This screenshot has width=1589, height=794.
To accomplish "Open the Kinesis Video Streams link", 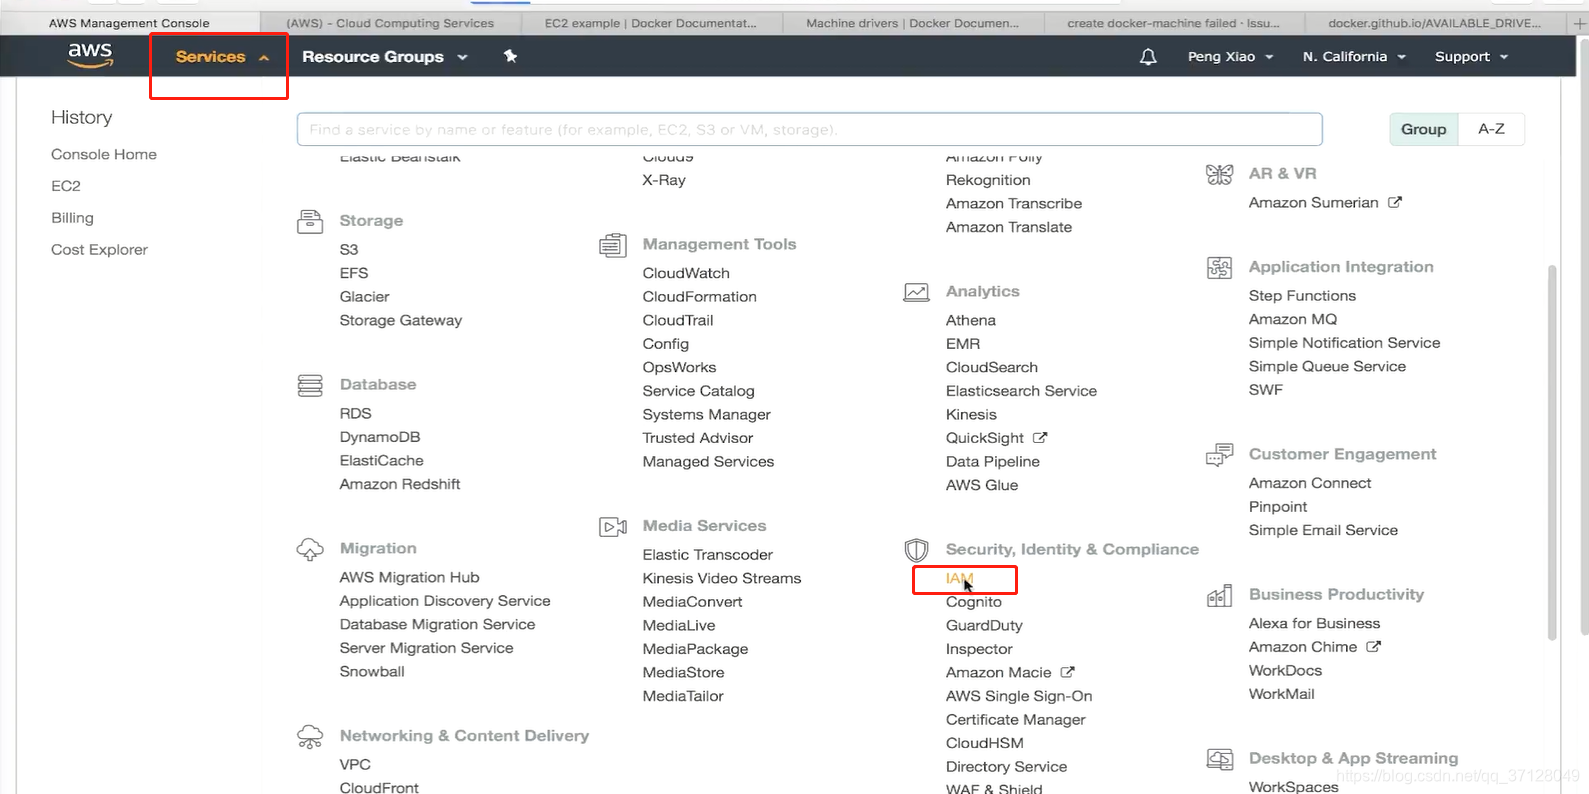I will point(722,578).
